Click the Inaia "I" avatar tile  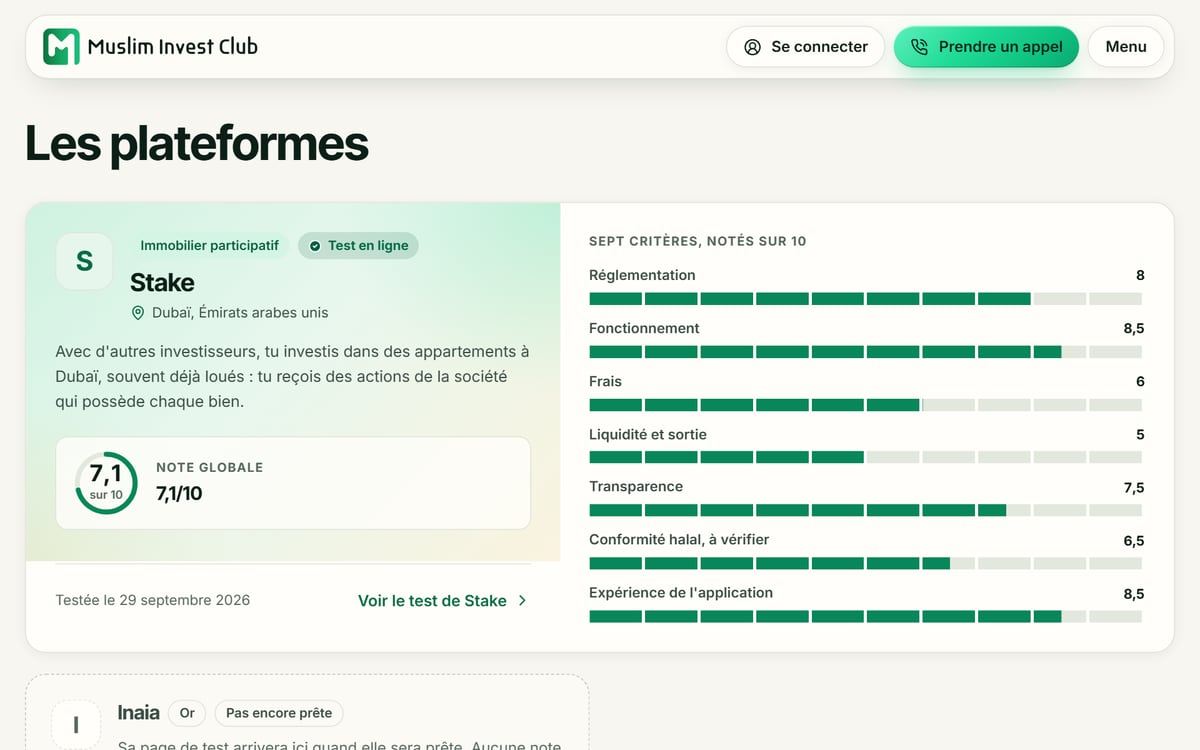(x=76, y=725)
